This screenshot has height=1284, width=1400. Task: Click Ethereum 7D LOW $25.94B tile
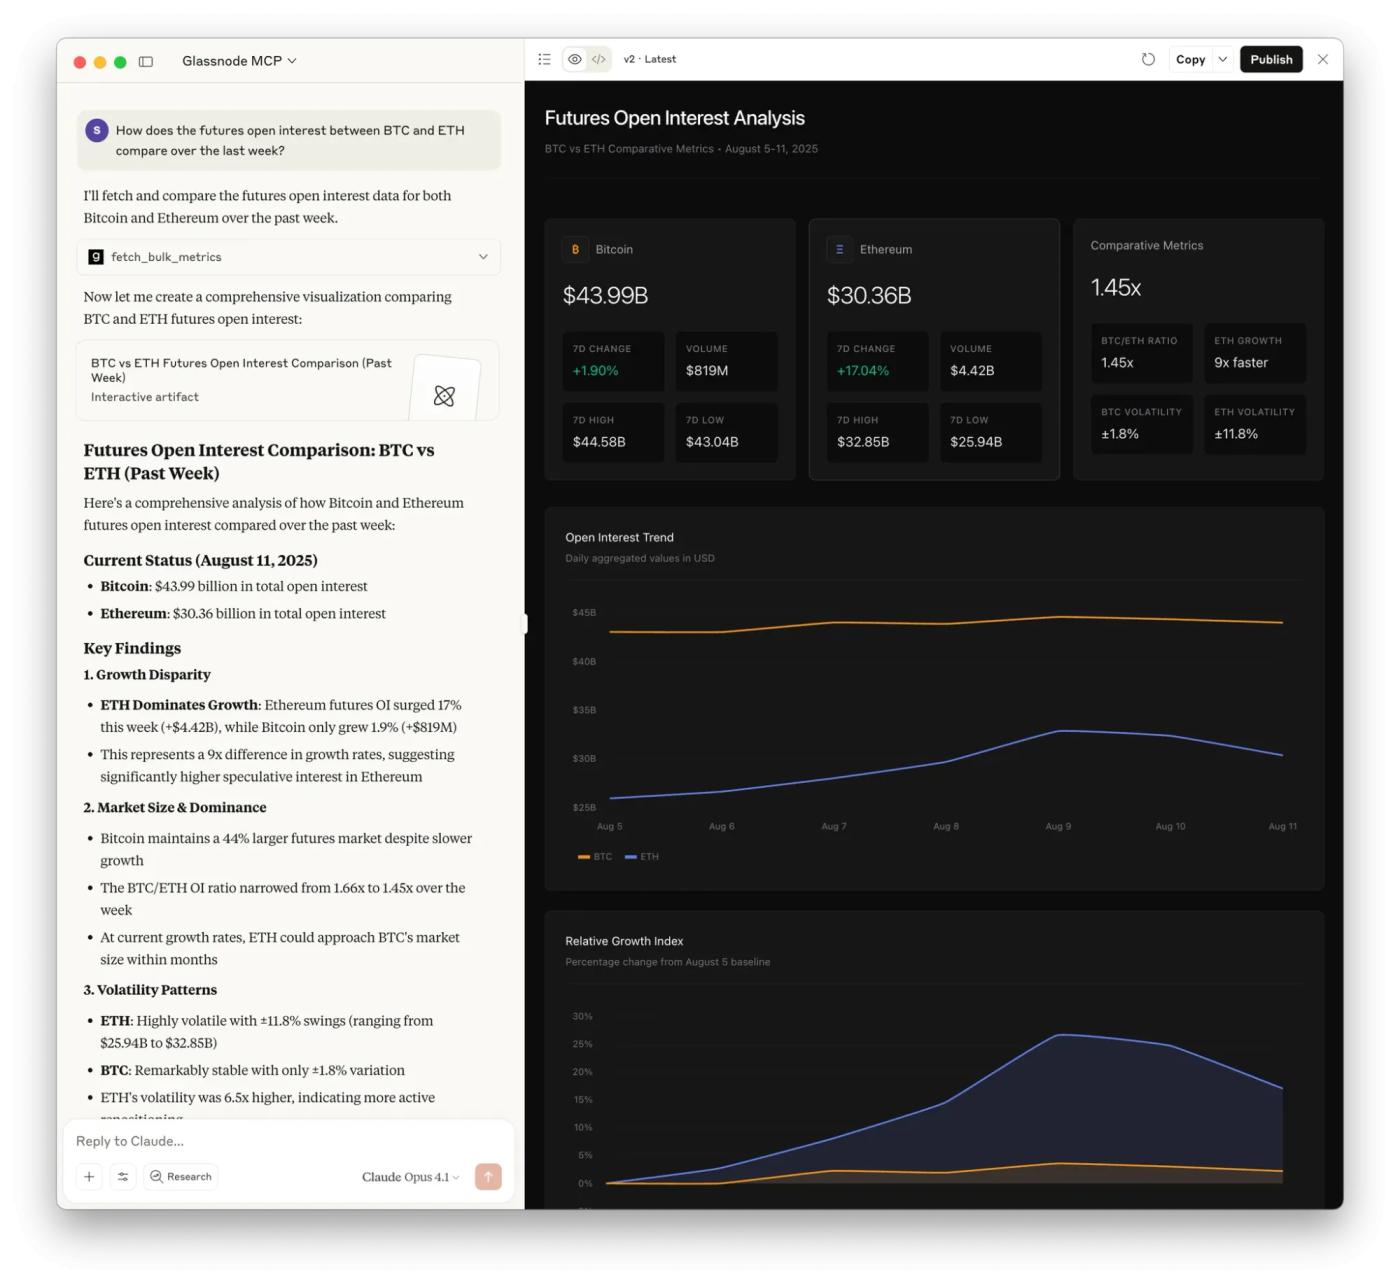(991, 432)
